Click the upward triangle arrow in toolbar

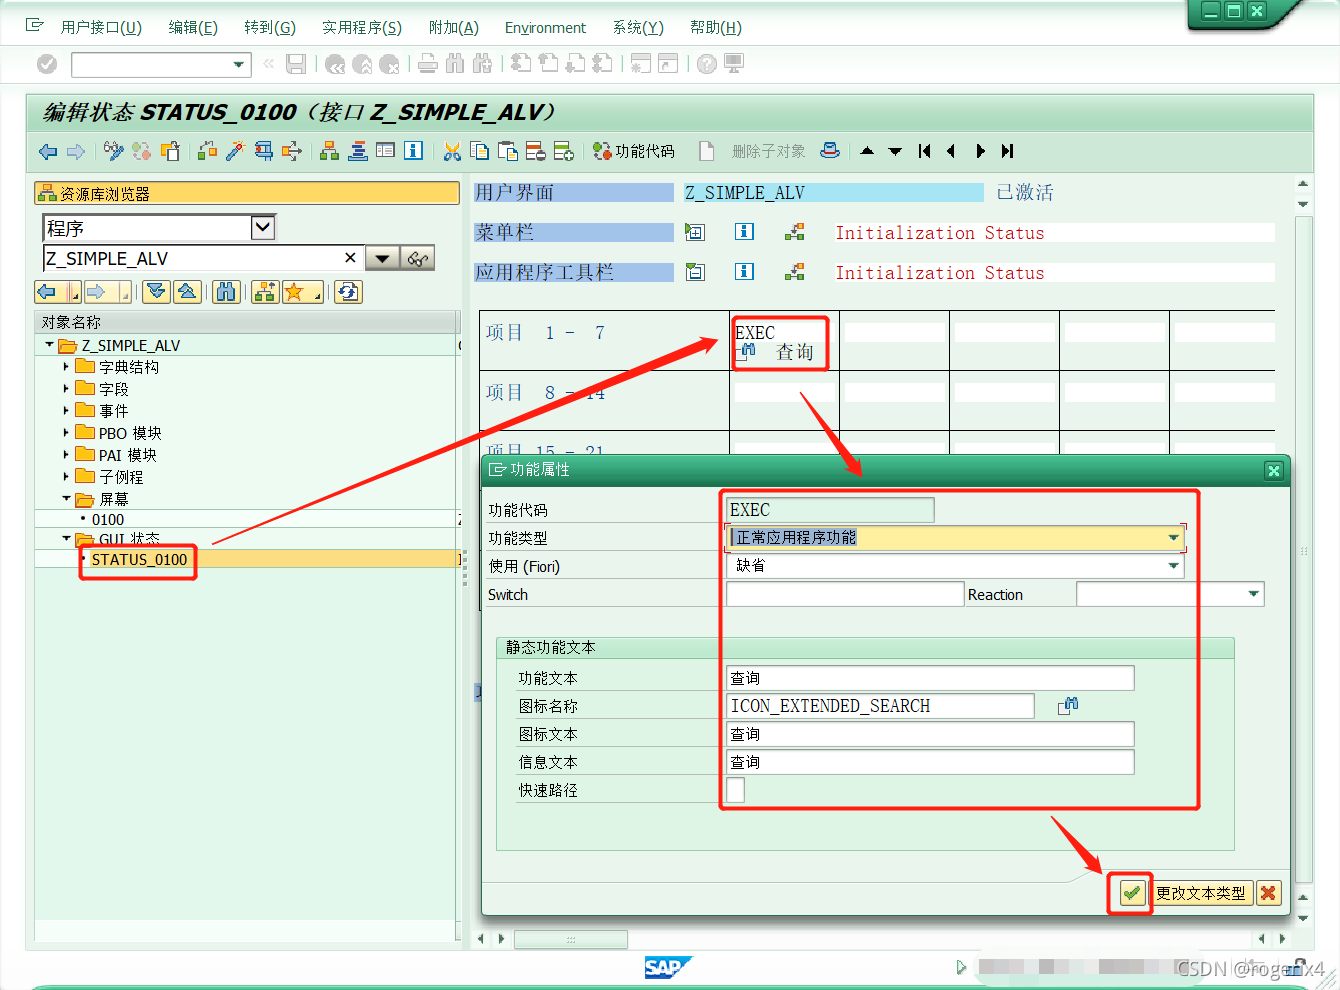click(867, 151)
